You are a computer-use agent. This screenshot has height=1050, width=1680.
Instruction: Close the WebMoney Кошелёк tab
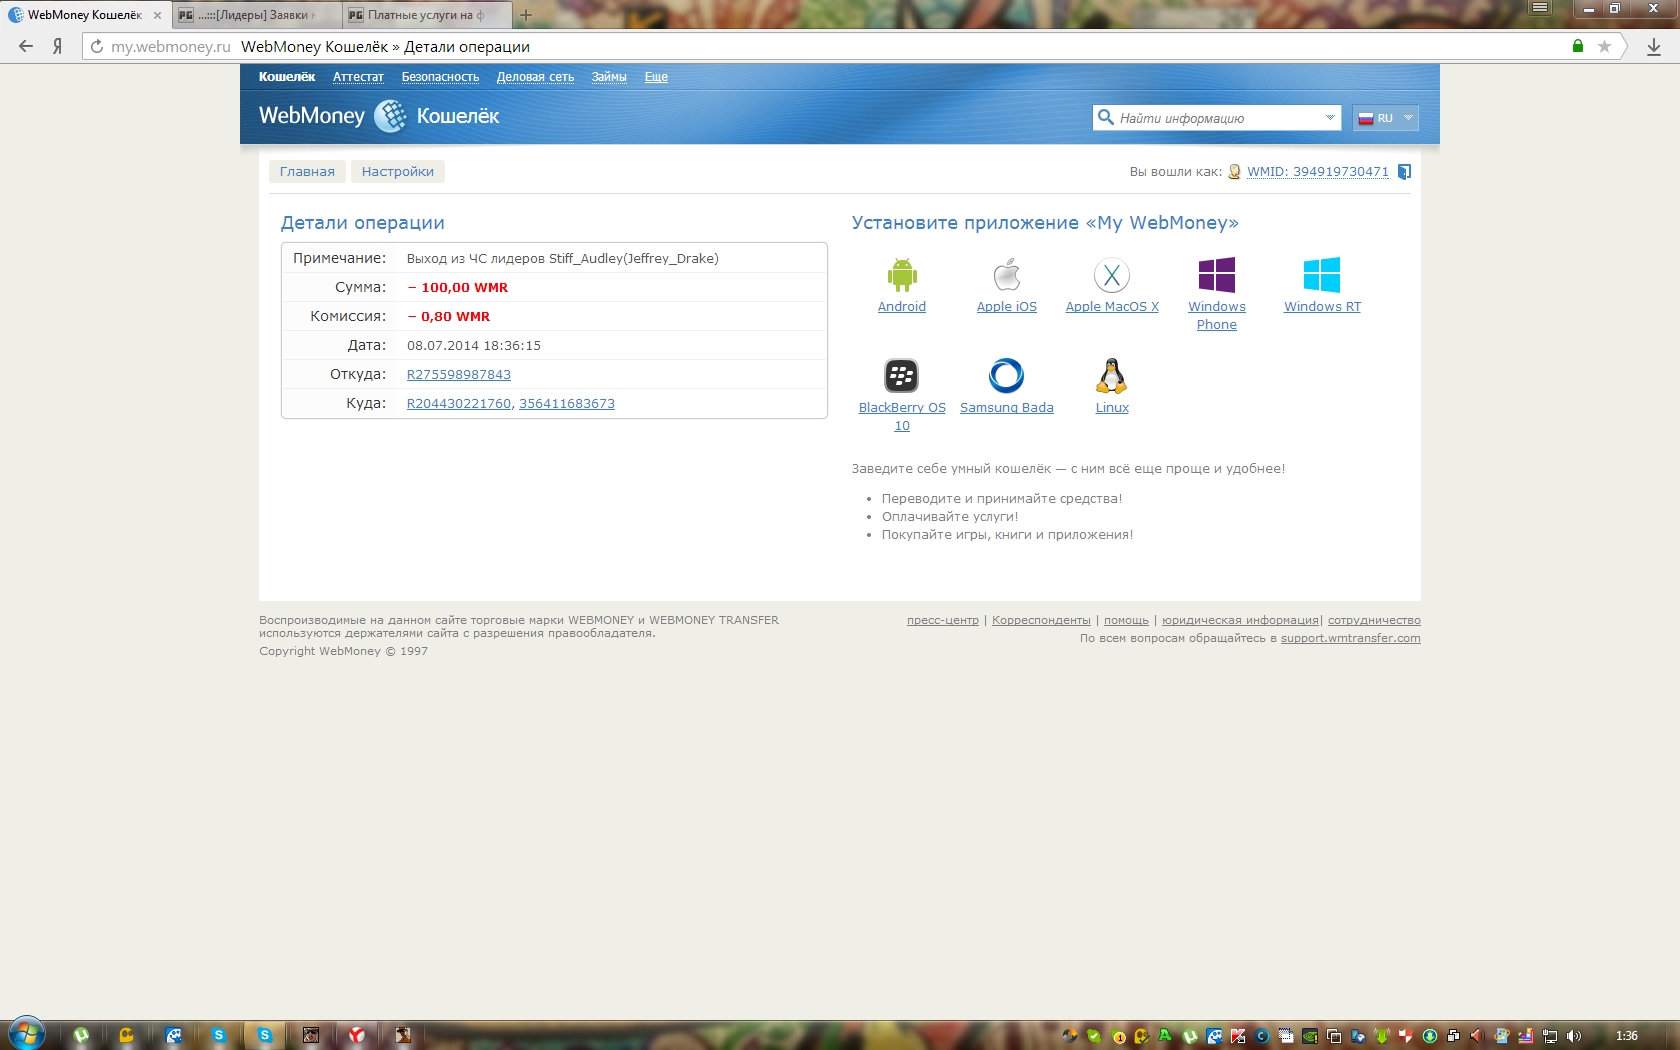(157, 15)
